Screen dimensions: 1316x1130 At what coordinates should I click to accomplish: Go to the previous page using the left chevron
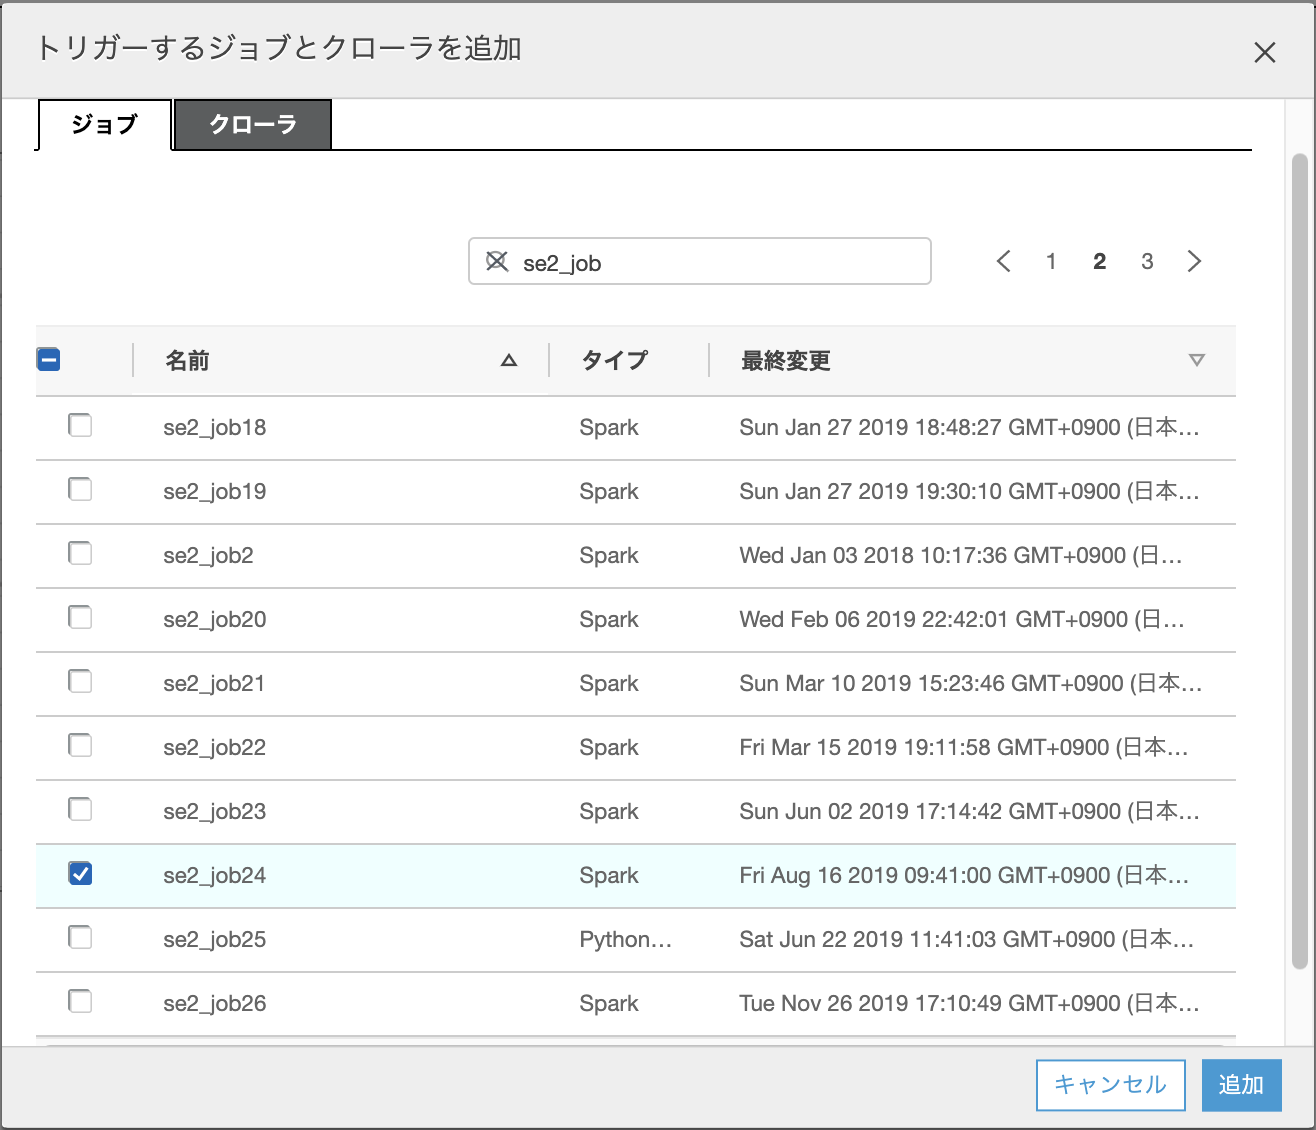click(x=1004, y=261)
